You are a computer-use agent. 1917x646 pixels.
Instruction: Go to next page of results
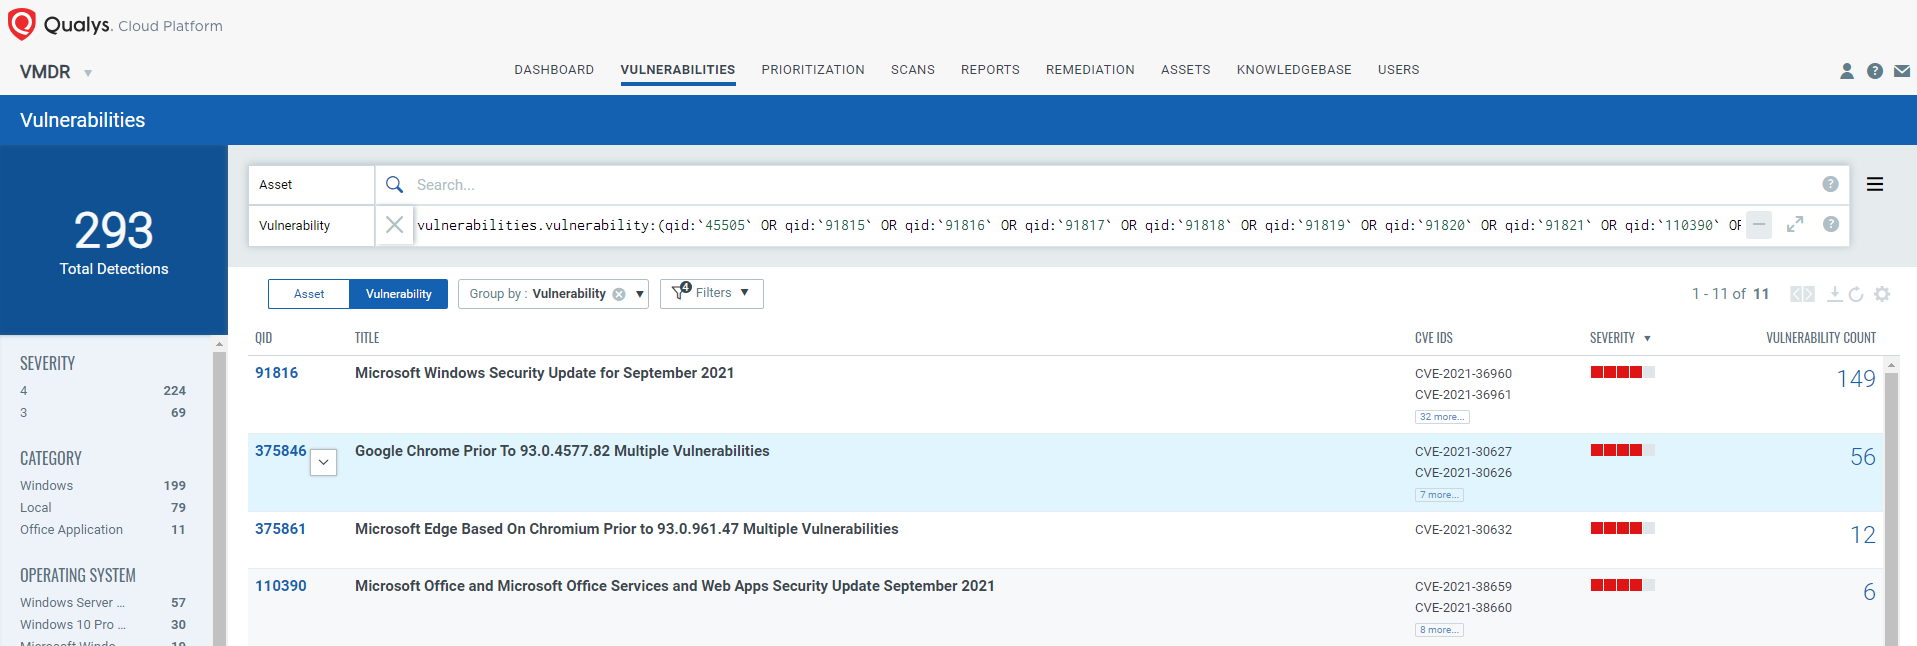(1809, 294)
